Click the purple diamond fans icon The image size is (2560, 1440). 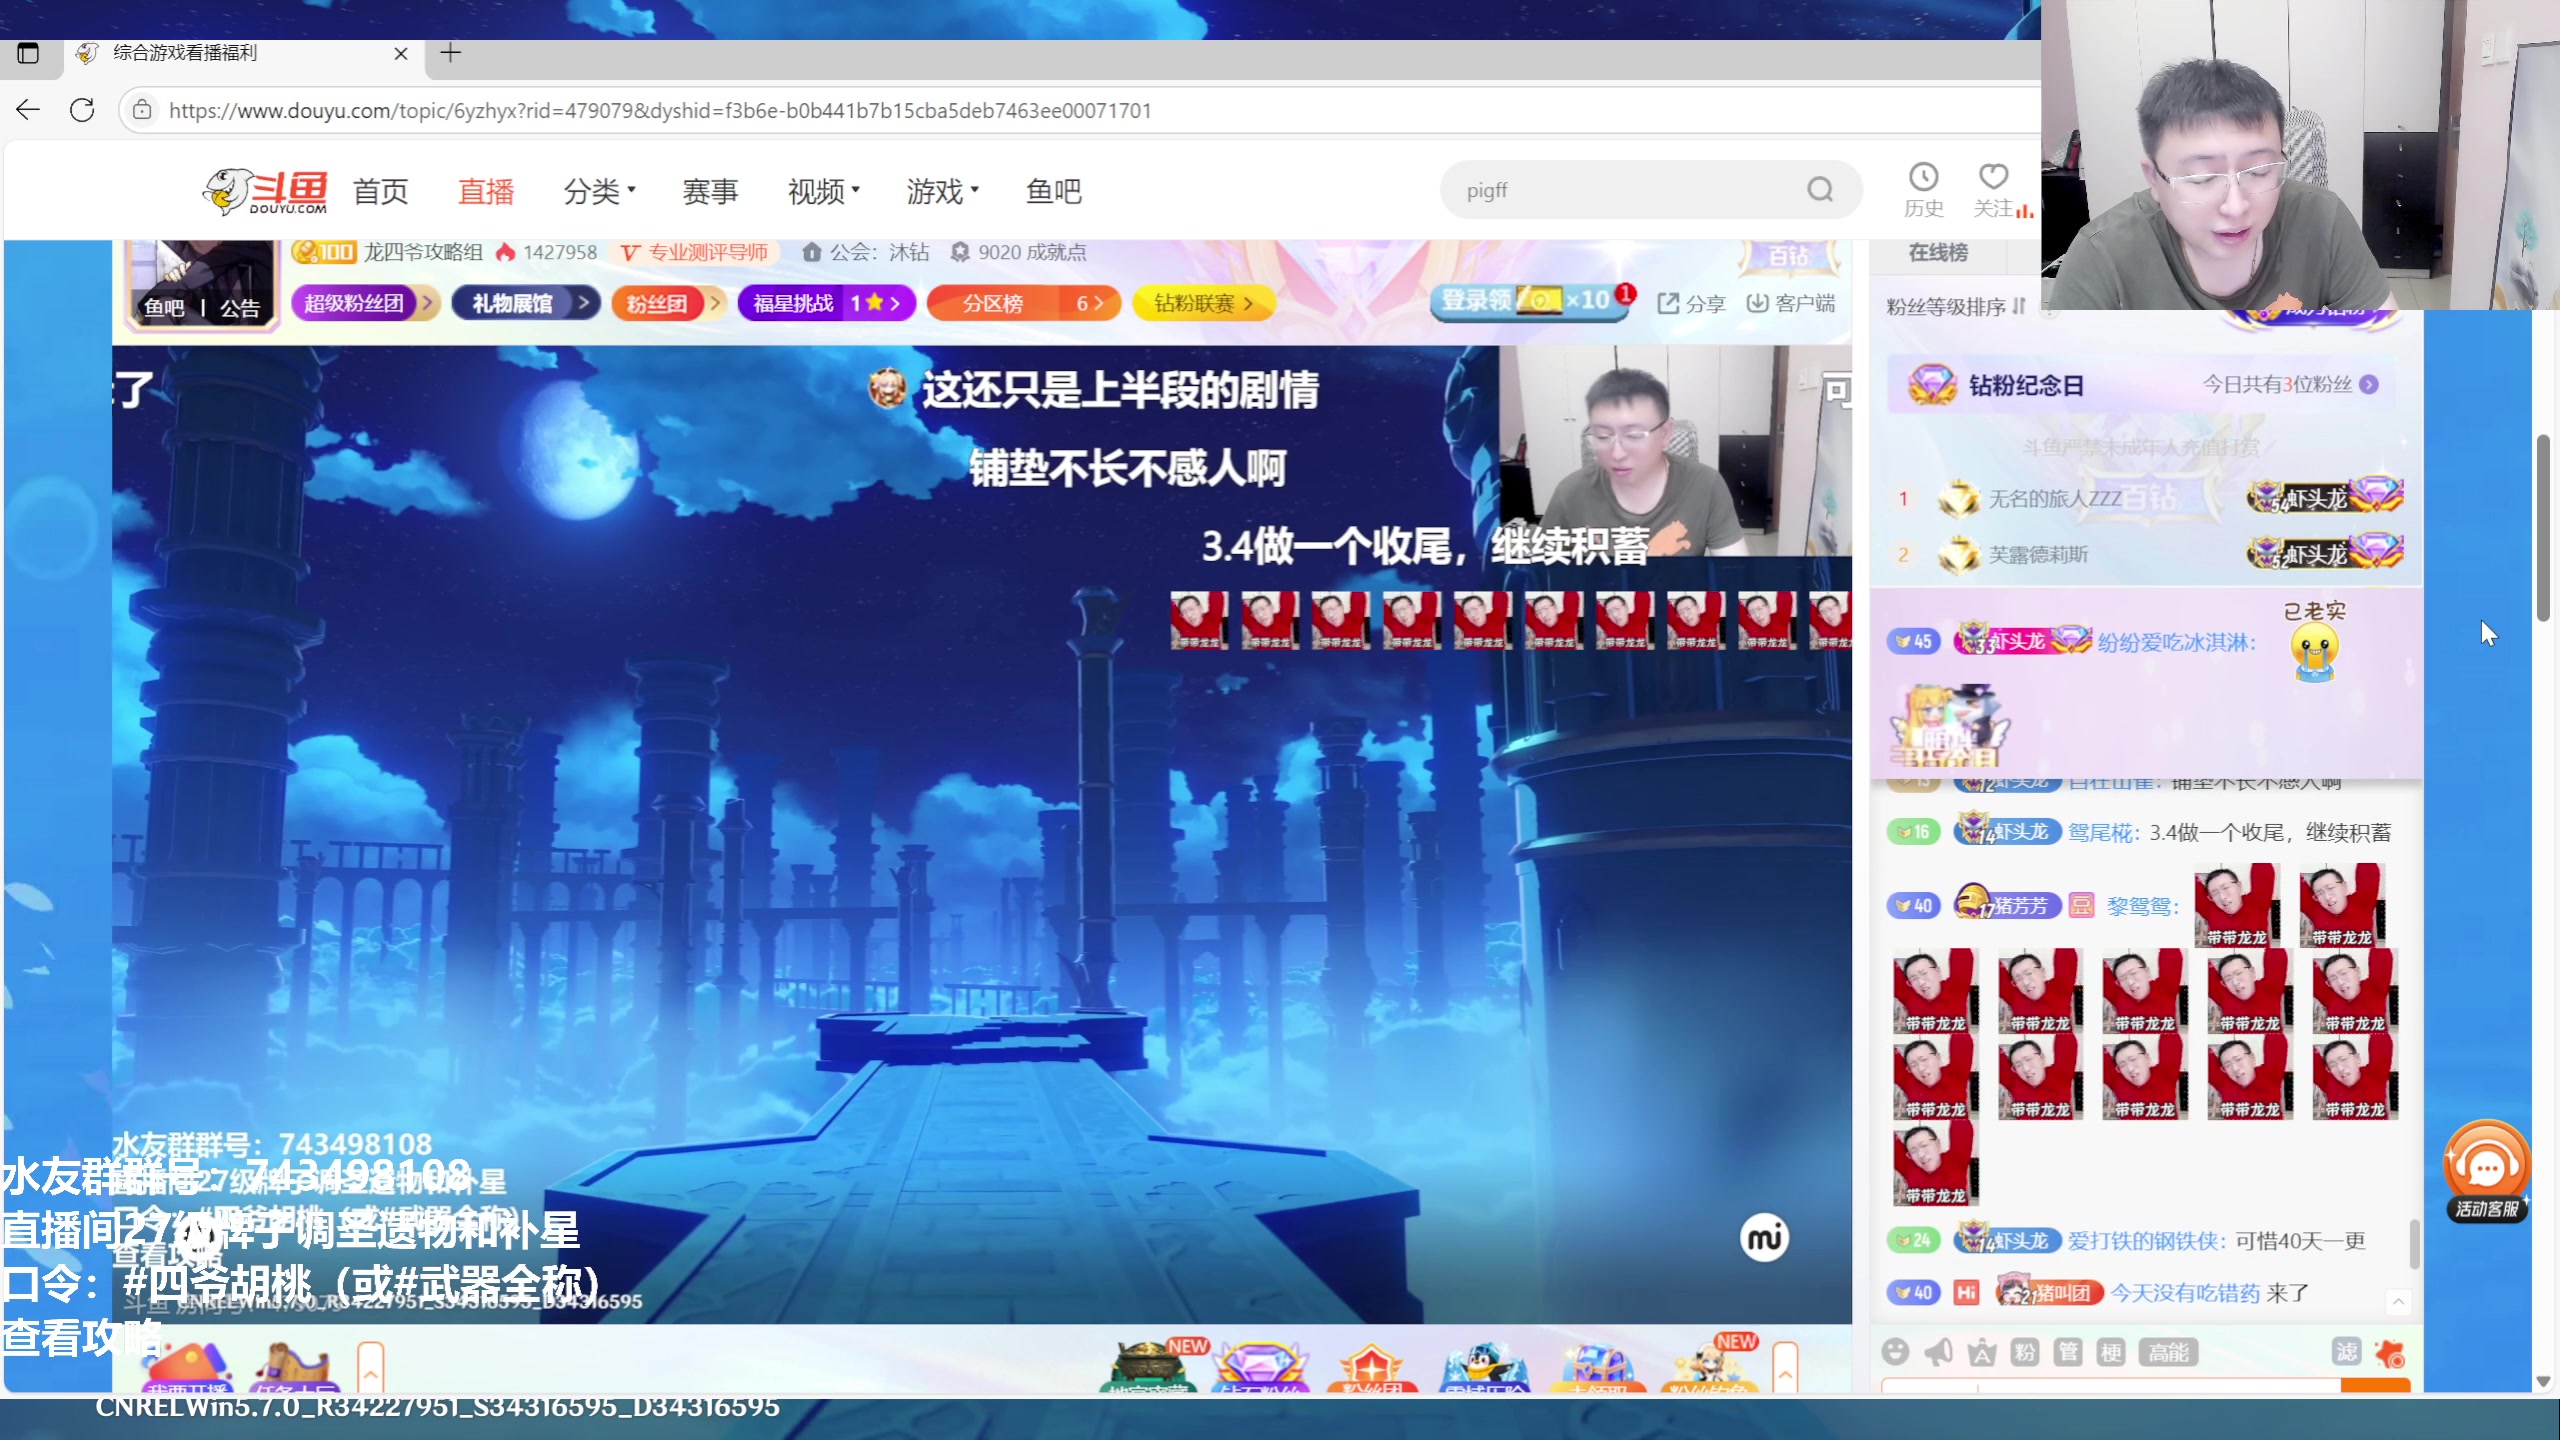click(x=1262, y=1366)
